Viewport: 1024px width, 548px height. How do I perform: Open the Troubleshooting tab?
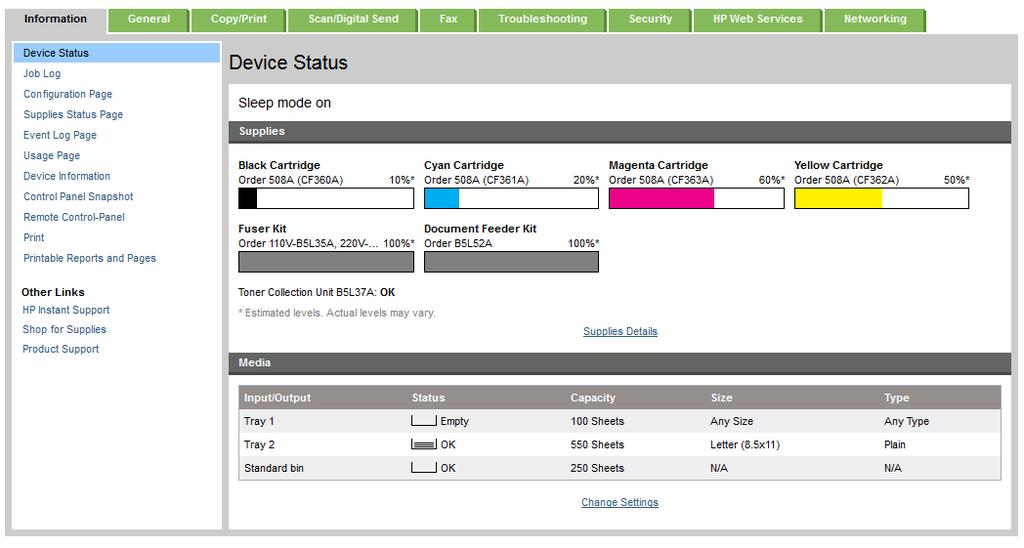click(542, 20)
